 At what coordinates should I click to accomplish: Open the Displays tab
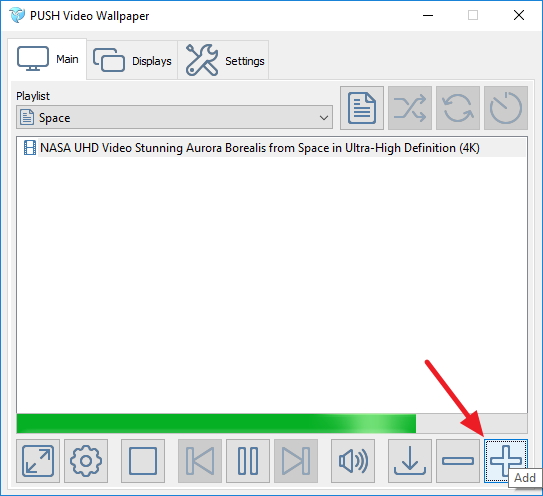132,60
